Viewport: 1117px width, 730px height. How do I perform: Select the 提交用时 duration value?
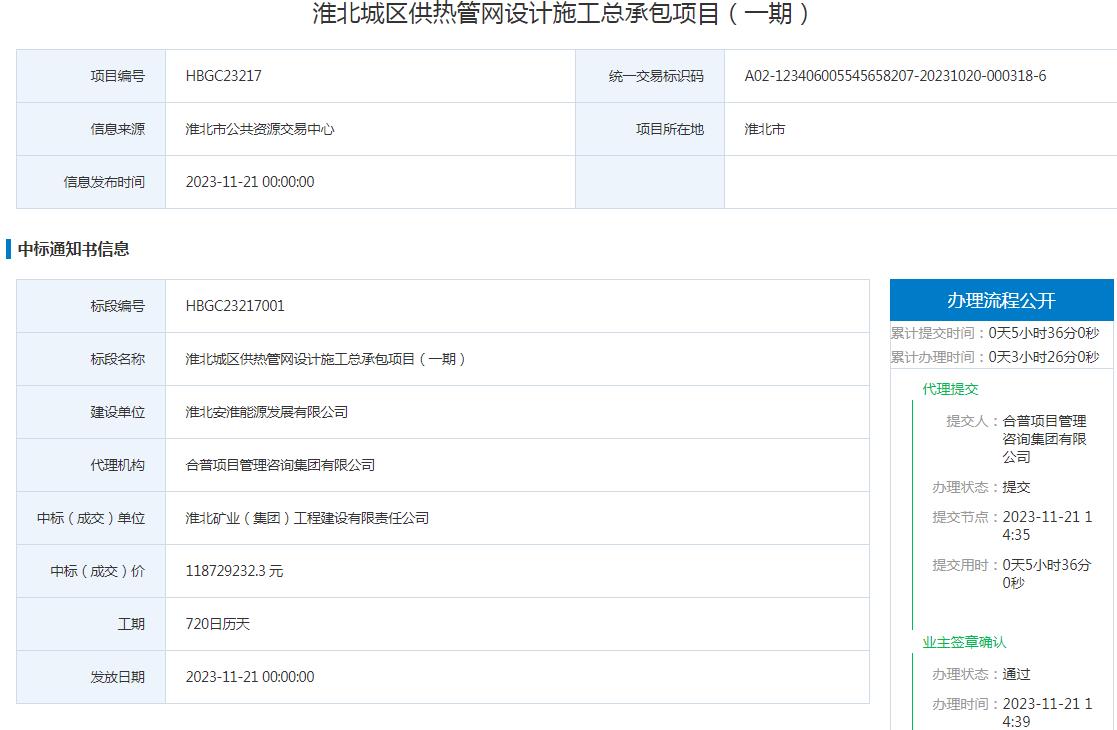(x=1046, y=573)
